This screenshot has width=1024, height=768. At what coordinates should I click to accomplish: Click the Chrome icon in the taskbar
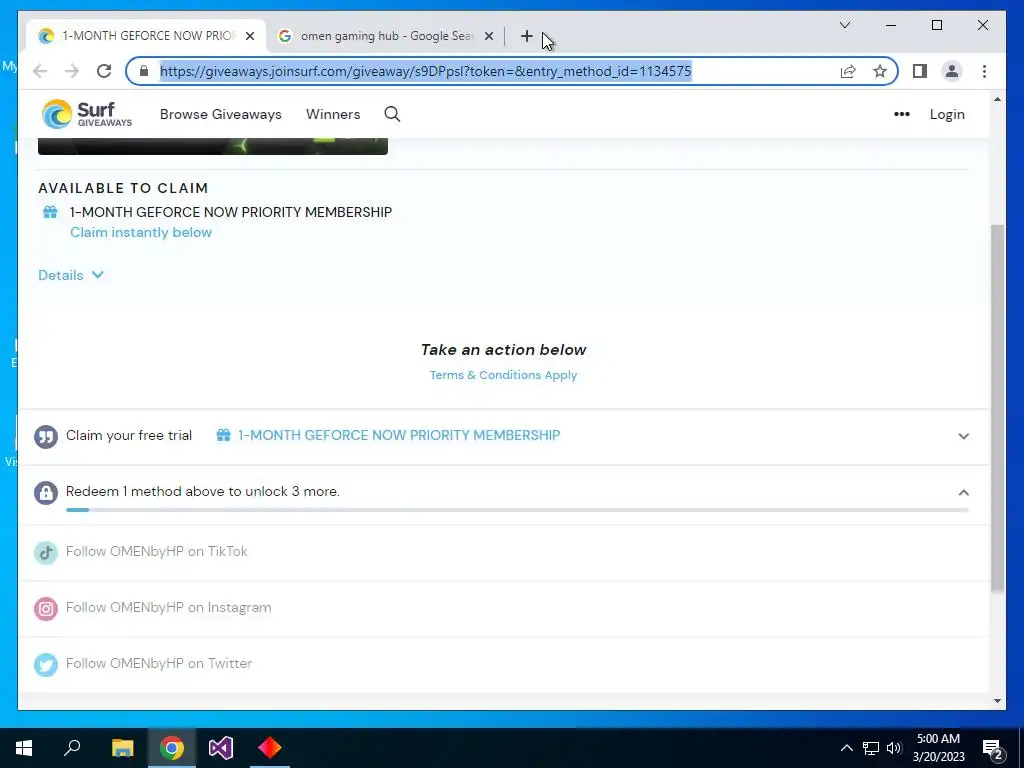coord(172,748)
